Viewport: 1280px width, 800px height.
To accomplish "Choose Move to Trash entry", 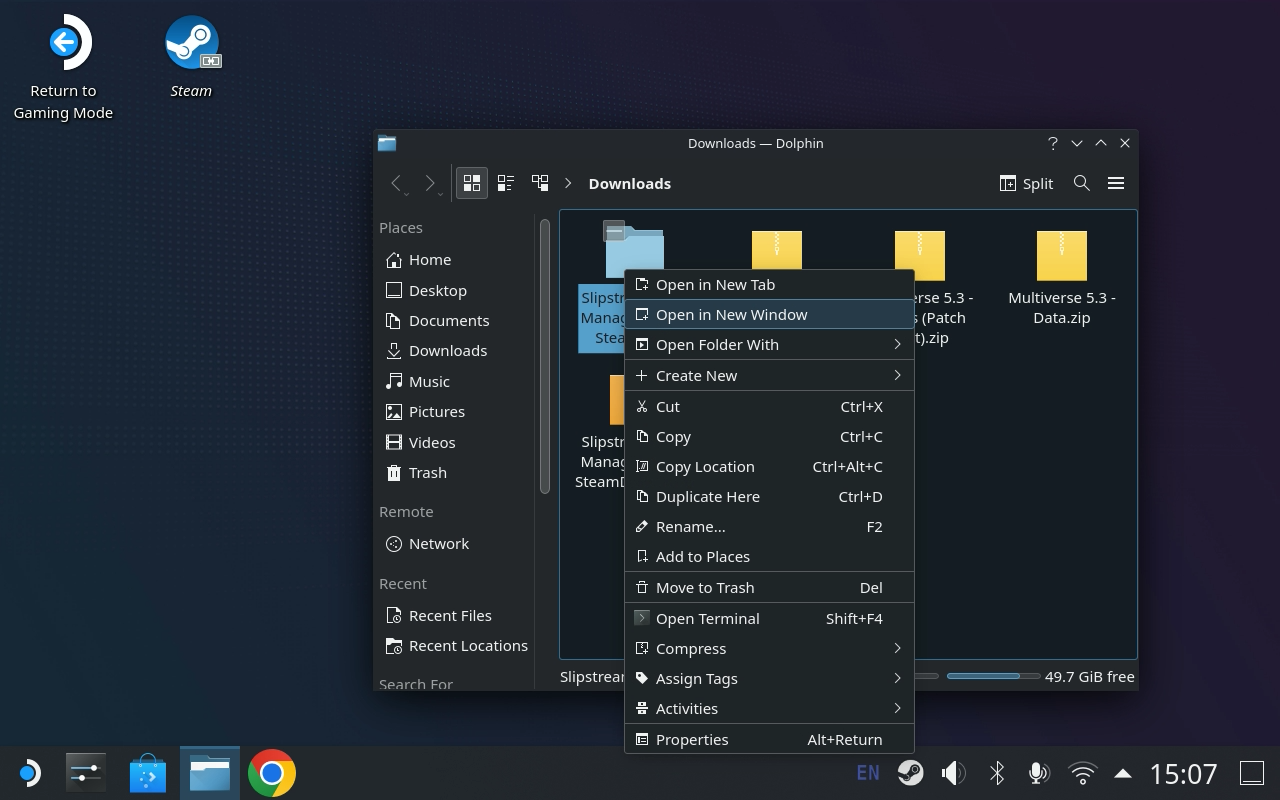I will 769,587.
